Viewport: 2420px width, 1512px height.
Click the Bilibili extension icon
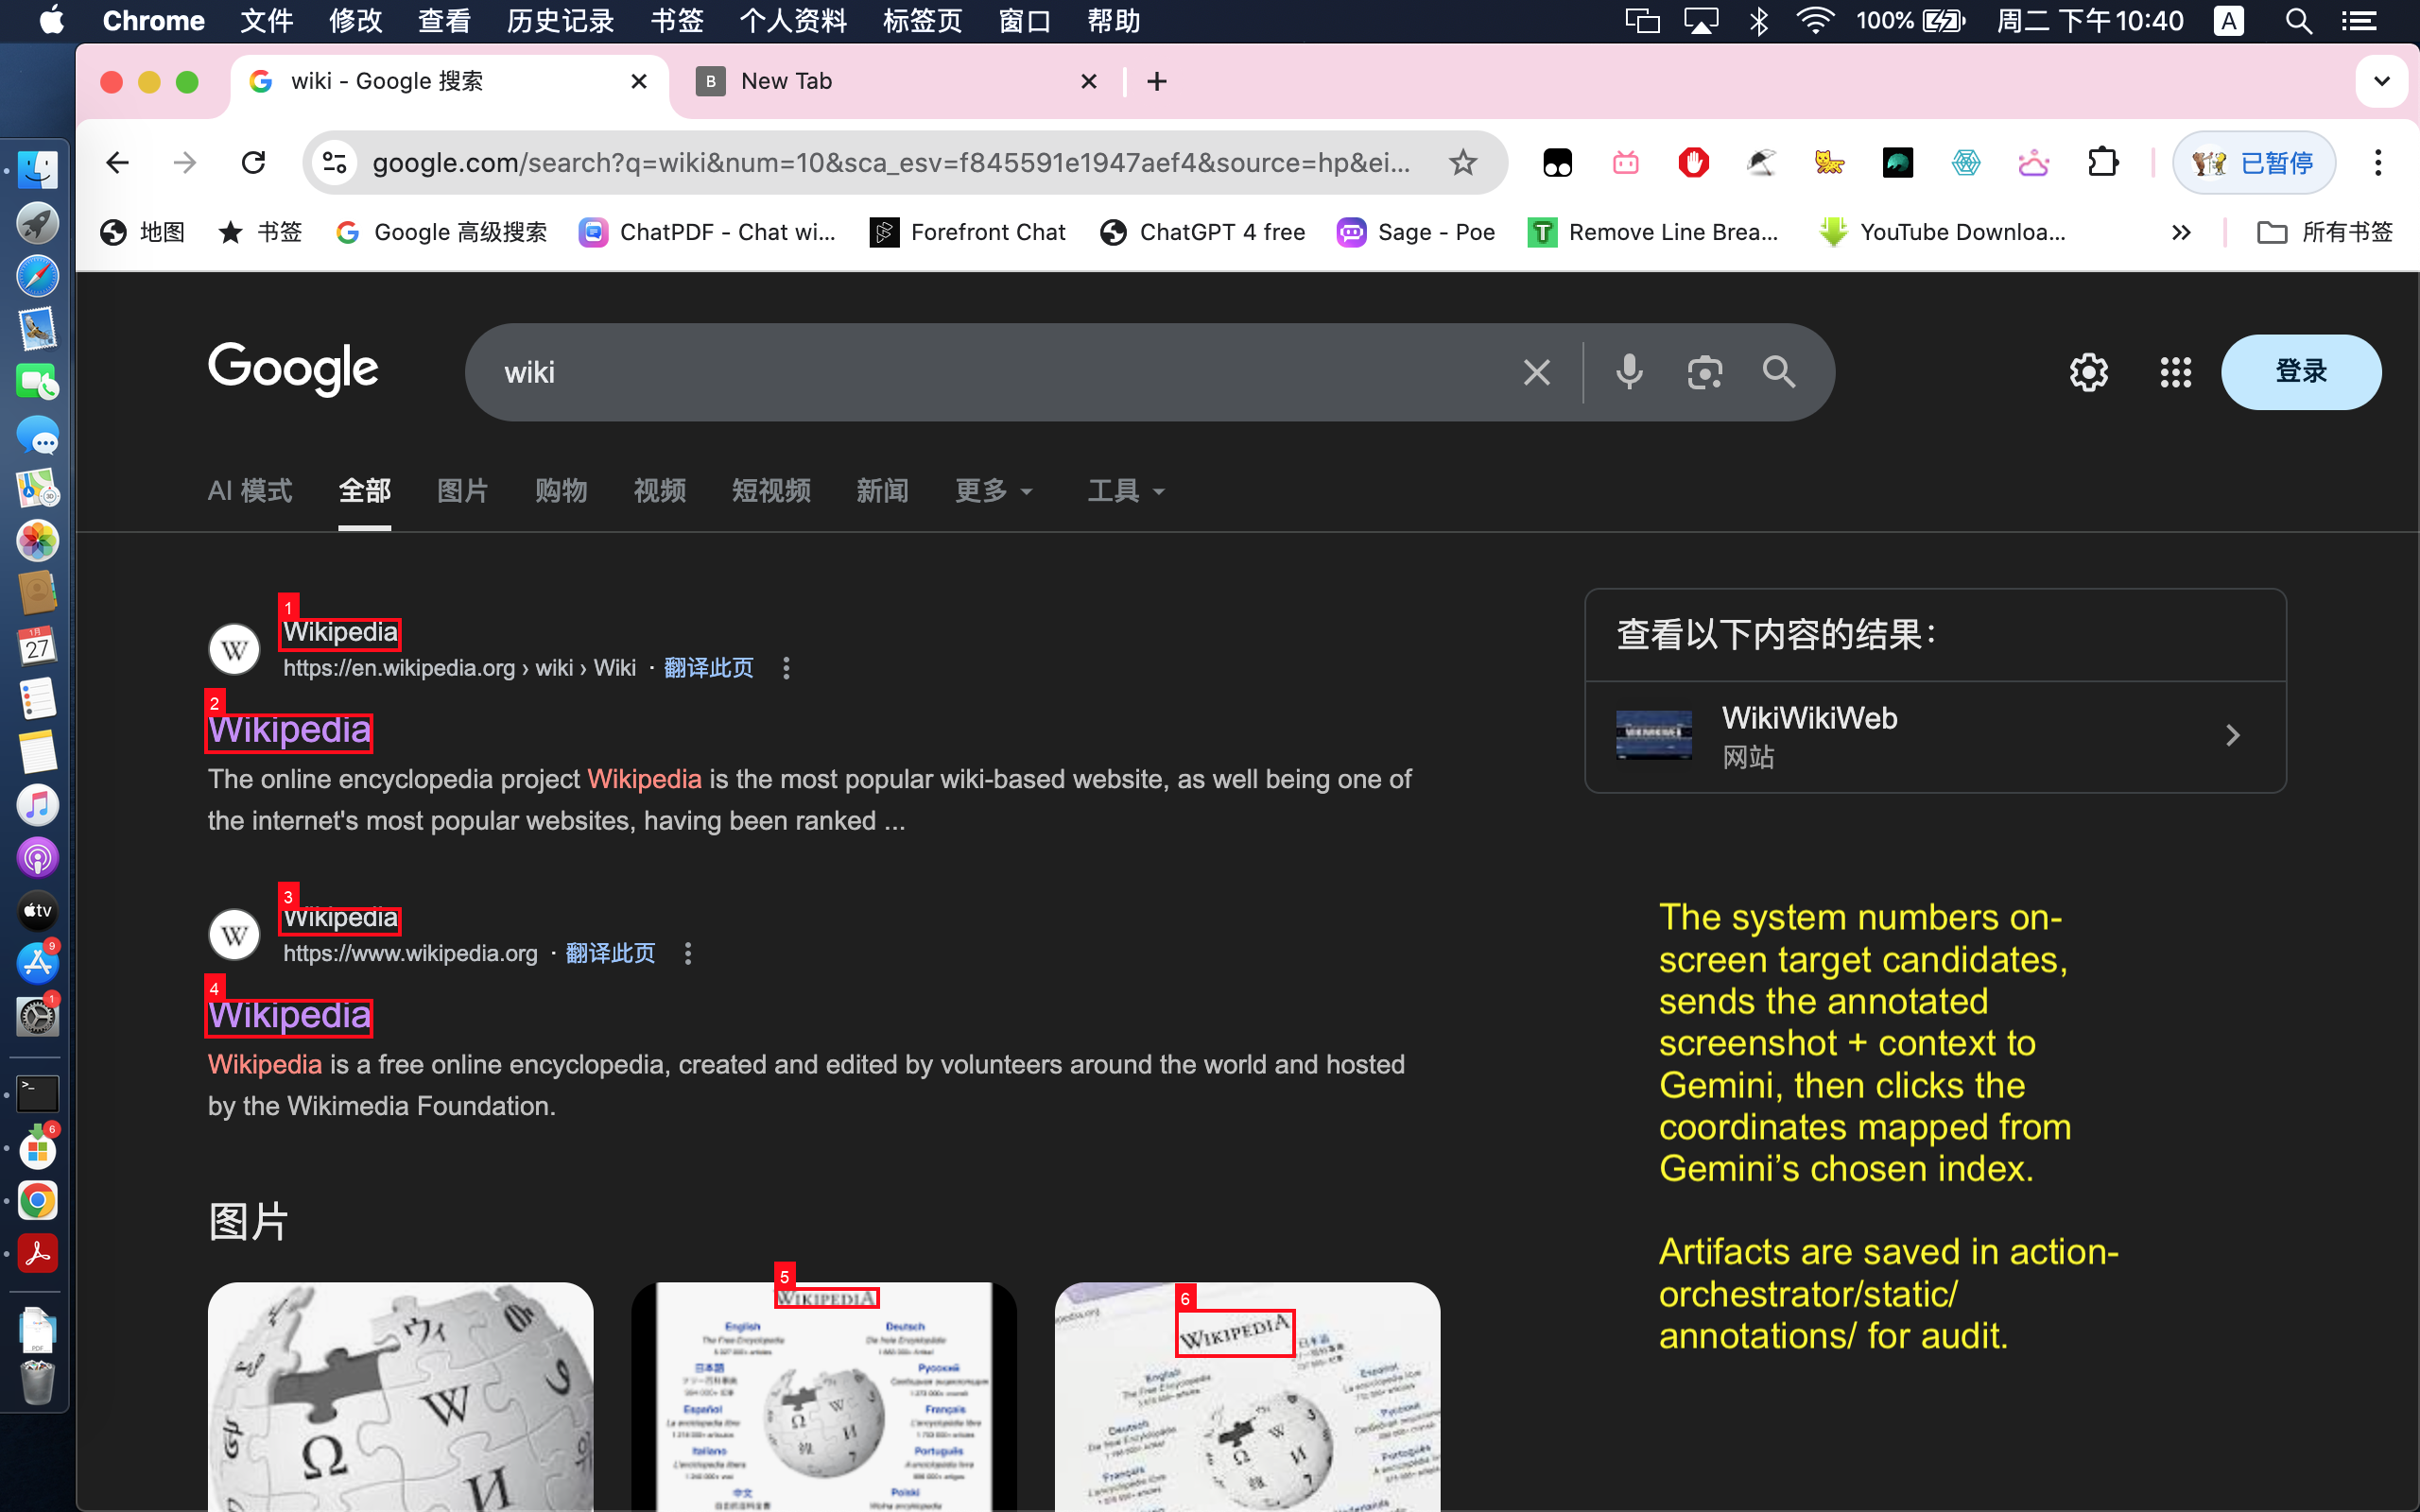click(x=1626, y=162)
